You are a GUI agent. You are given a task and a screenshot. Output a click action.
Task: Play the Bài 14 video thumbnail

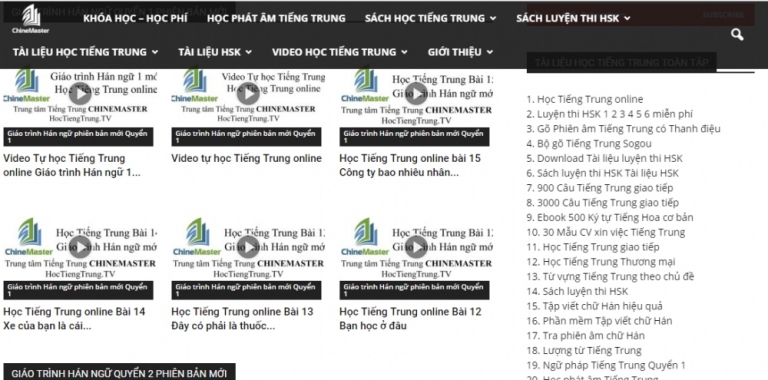tap(80, 247)
